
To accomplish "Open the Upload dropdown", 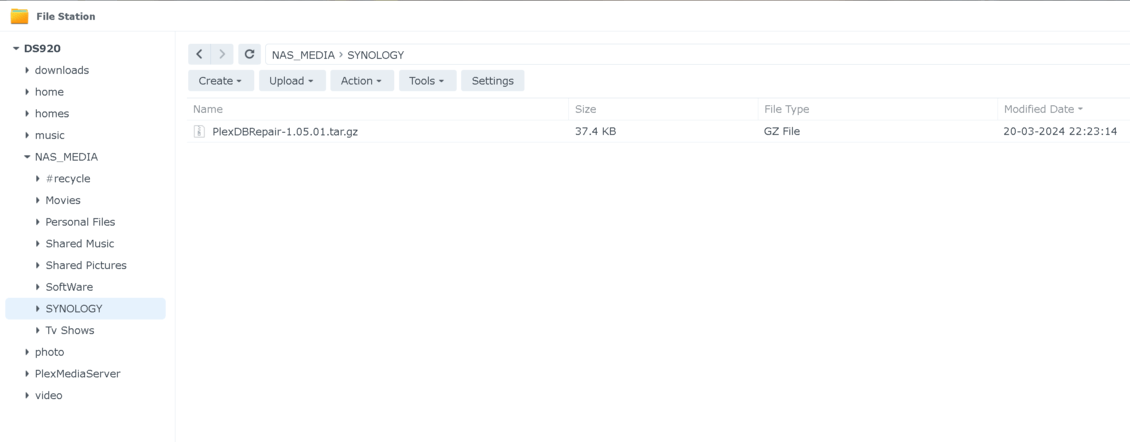I will (292, 81).
